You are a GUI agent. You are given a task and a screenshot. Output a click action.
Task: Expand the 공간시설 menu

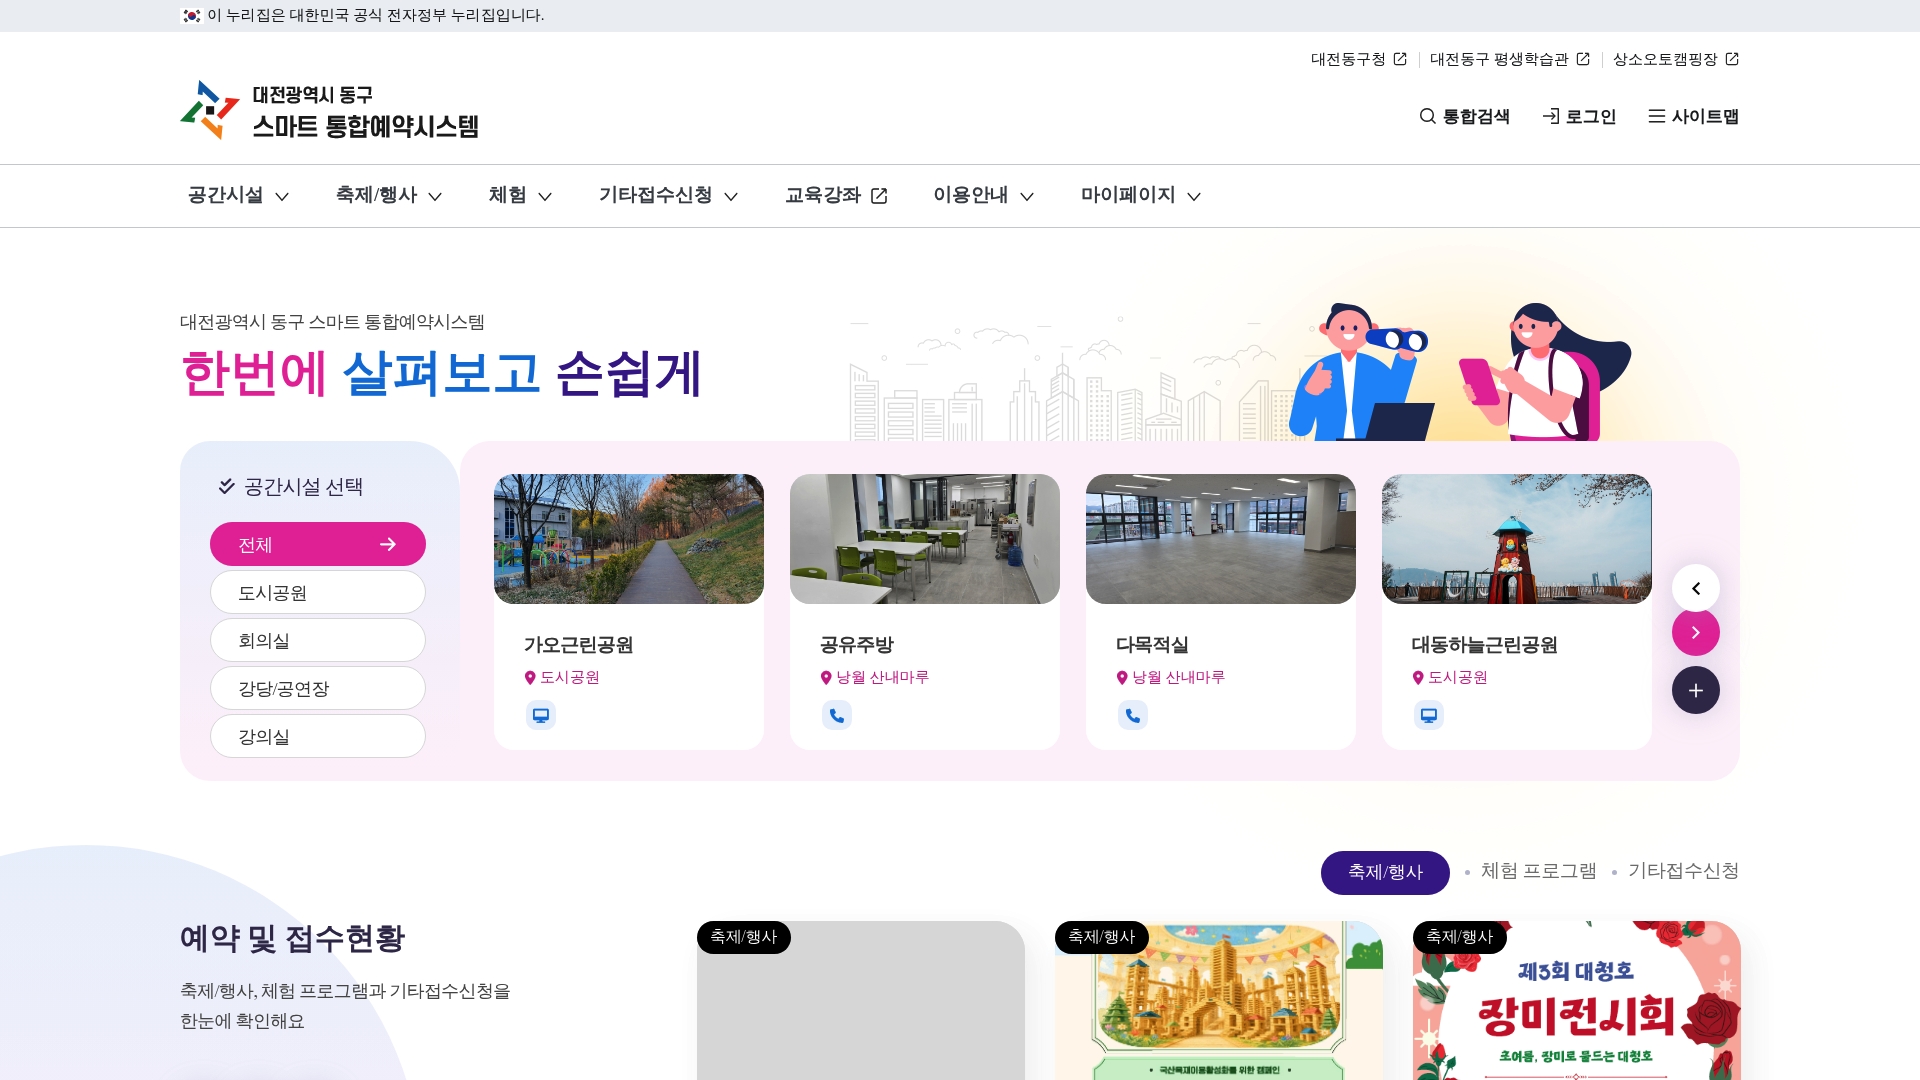pyautogui.click(x=238, y=195)
